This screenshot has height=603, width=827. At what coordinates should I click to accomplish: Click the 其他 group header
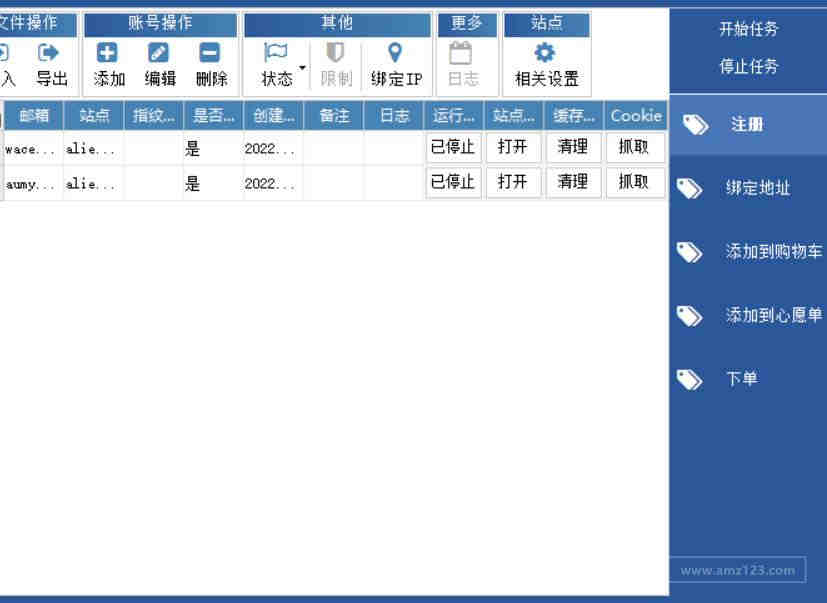tap(337, 24)
